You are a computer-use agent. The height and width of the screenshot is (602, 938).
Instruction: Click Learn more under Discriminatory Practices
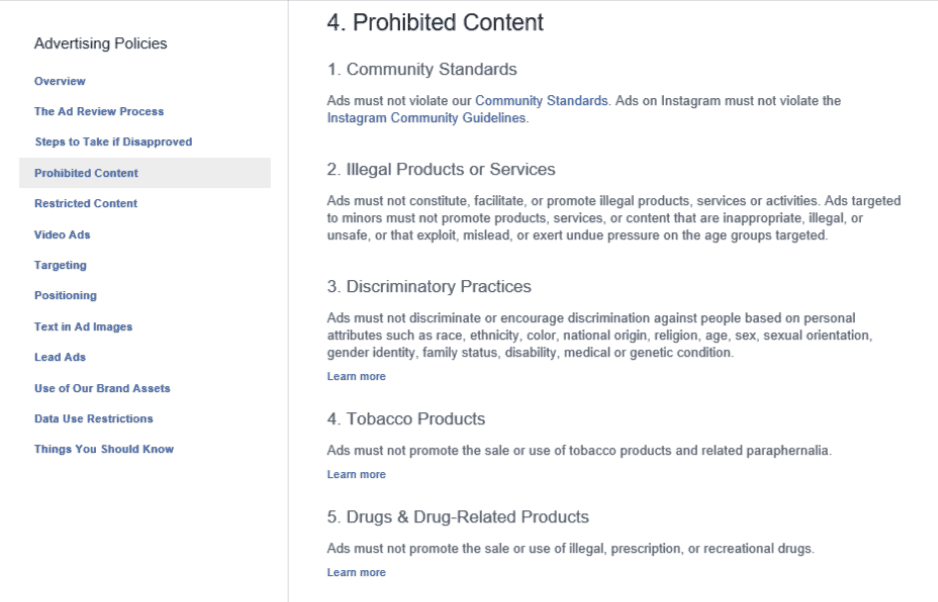(x=356, y=377)
